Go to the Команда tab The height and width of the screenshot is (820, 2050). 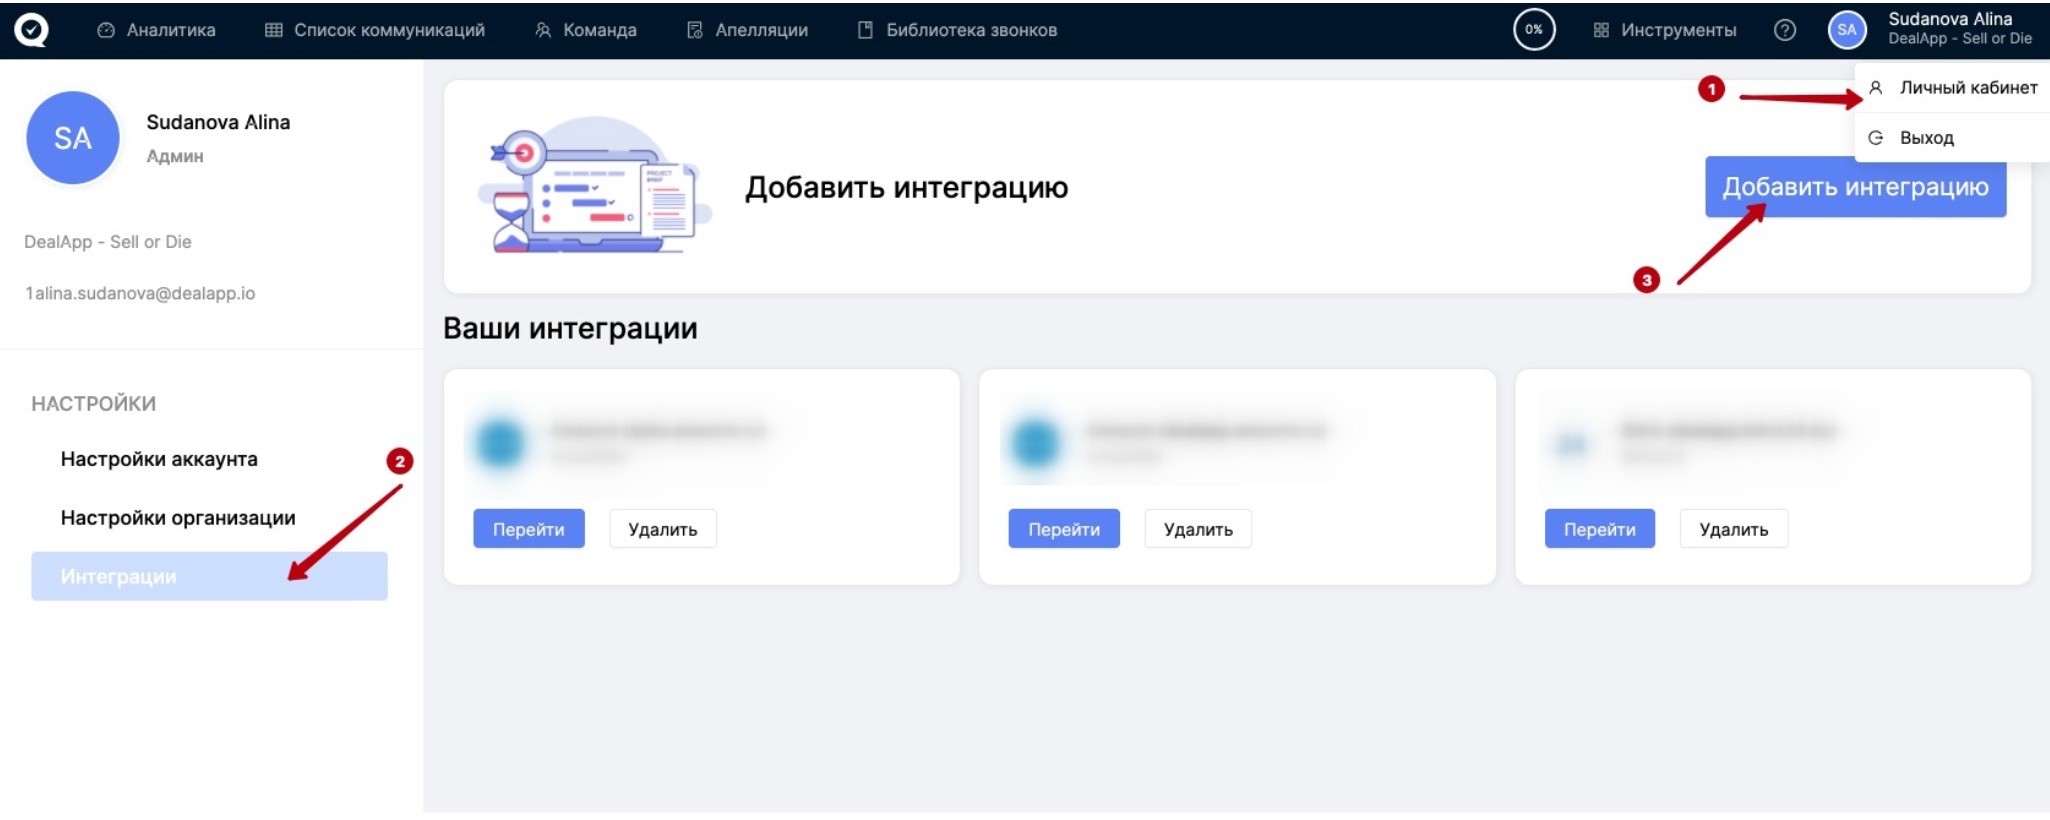click(586, 30)
